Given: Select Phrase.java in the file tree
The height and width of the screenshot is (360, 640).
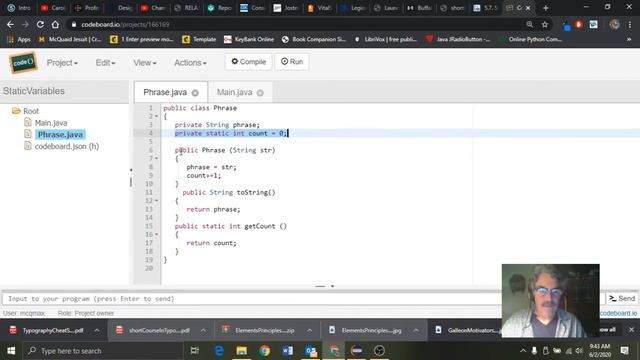Looking at the screenshot, I should pos(60,135).
